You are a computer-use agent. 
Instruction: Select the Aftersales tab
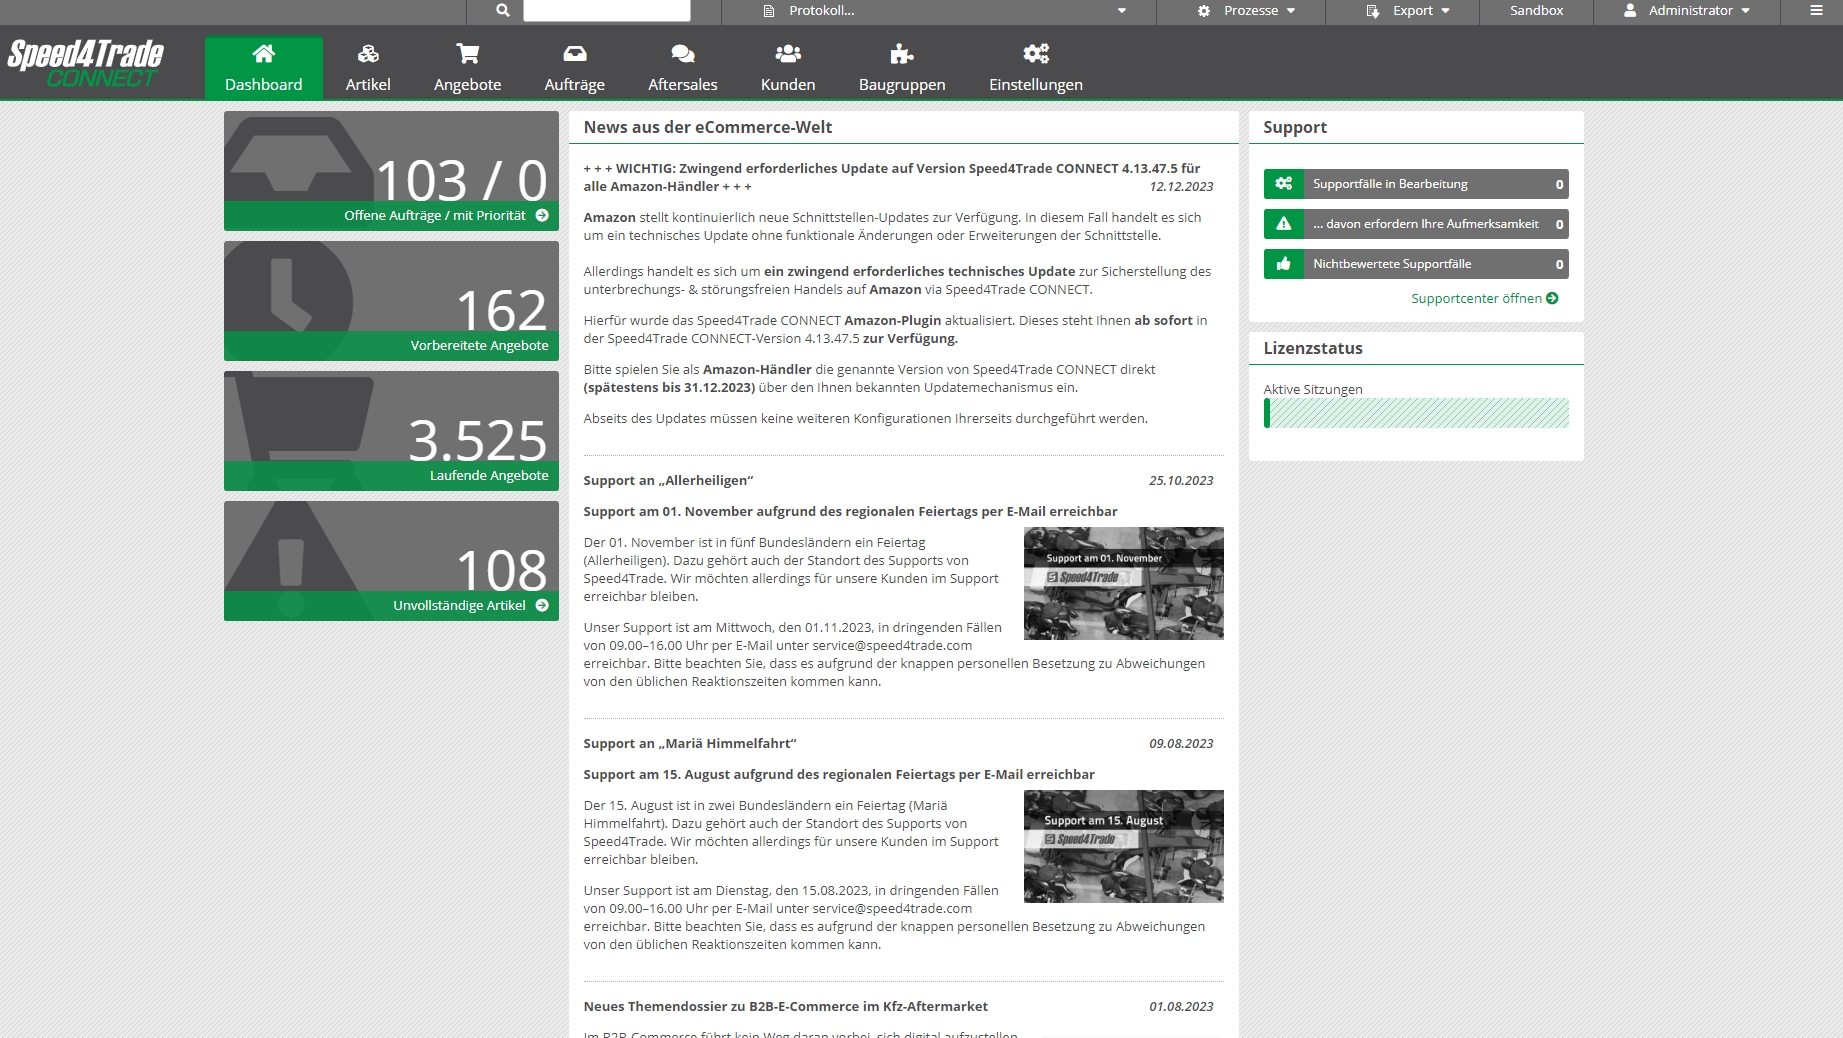click(682, 68)
